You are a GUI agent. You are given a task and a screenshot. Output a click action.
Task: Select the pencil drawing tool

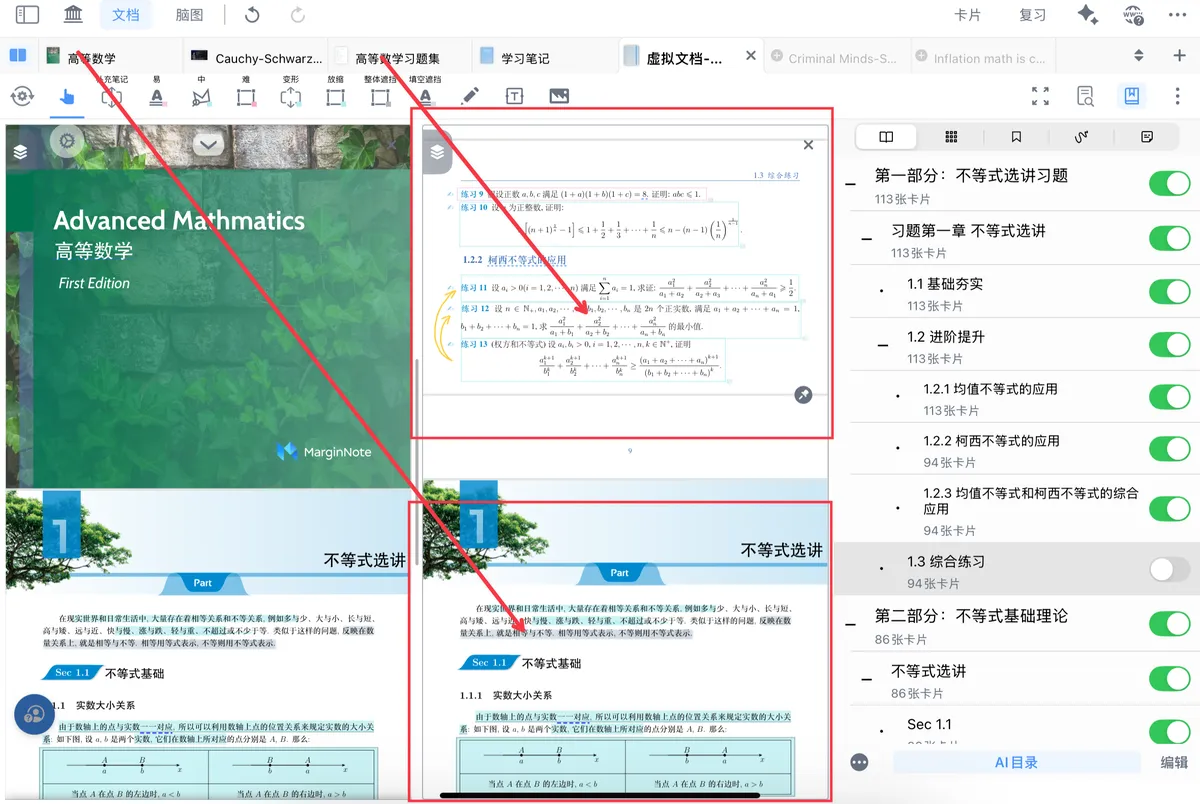click(x=469, y=96)
